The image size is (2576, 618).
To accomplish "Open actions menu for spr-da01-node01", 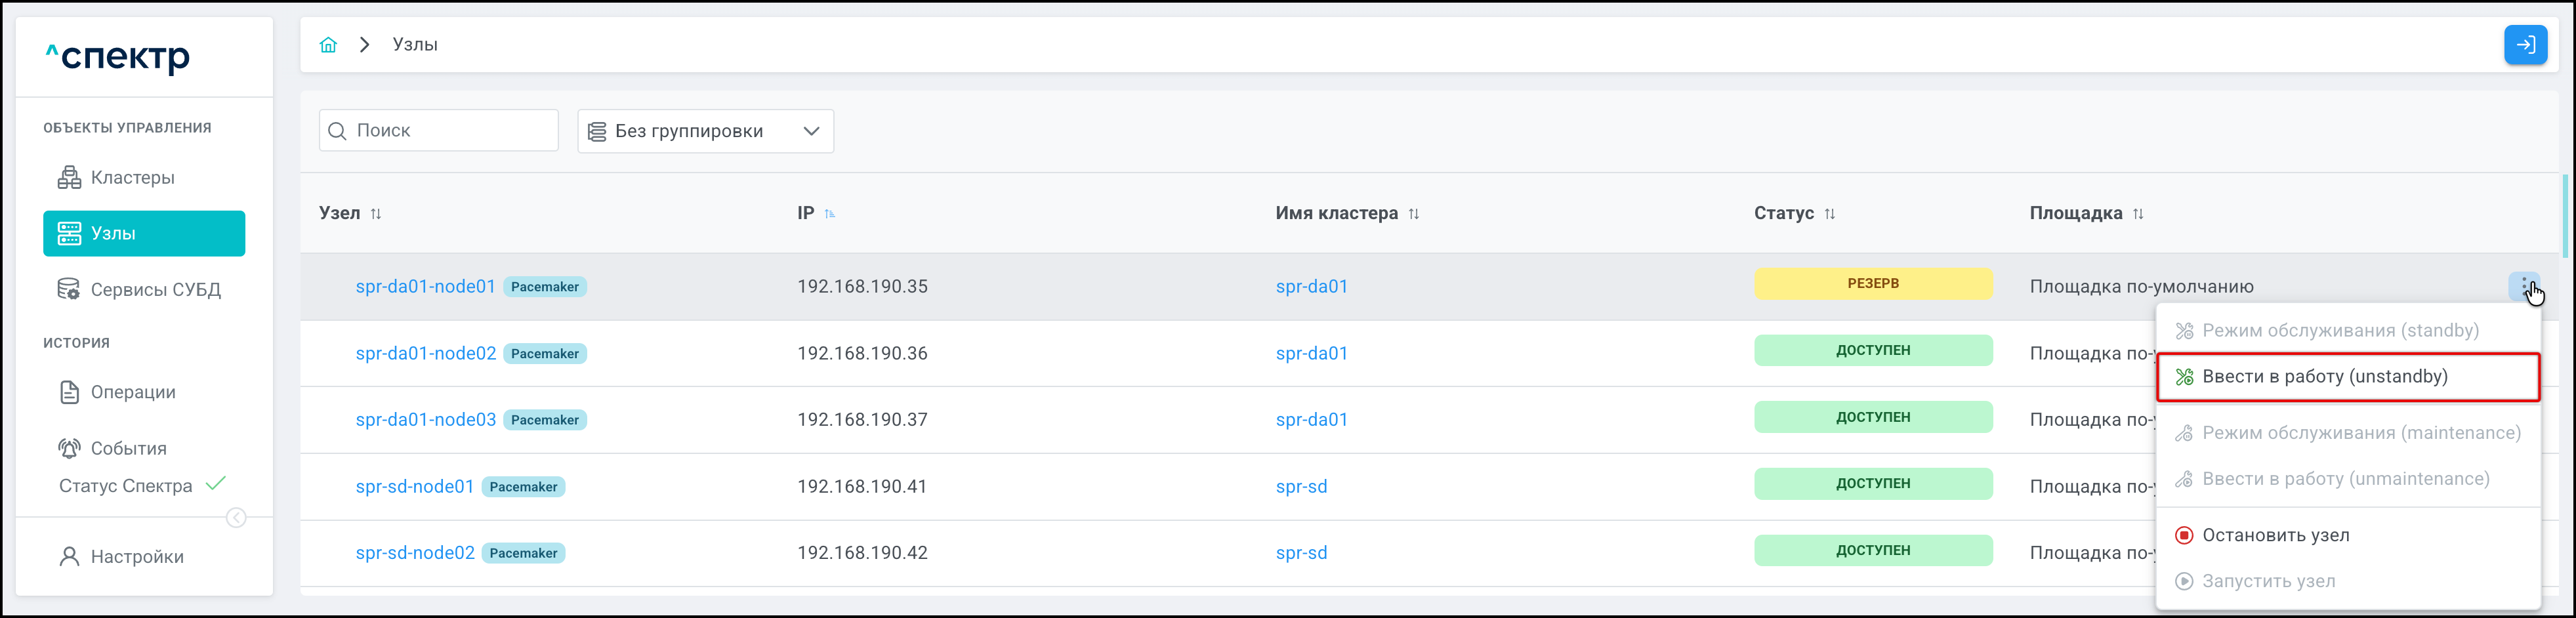I will click(x=2523, y=287).
